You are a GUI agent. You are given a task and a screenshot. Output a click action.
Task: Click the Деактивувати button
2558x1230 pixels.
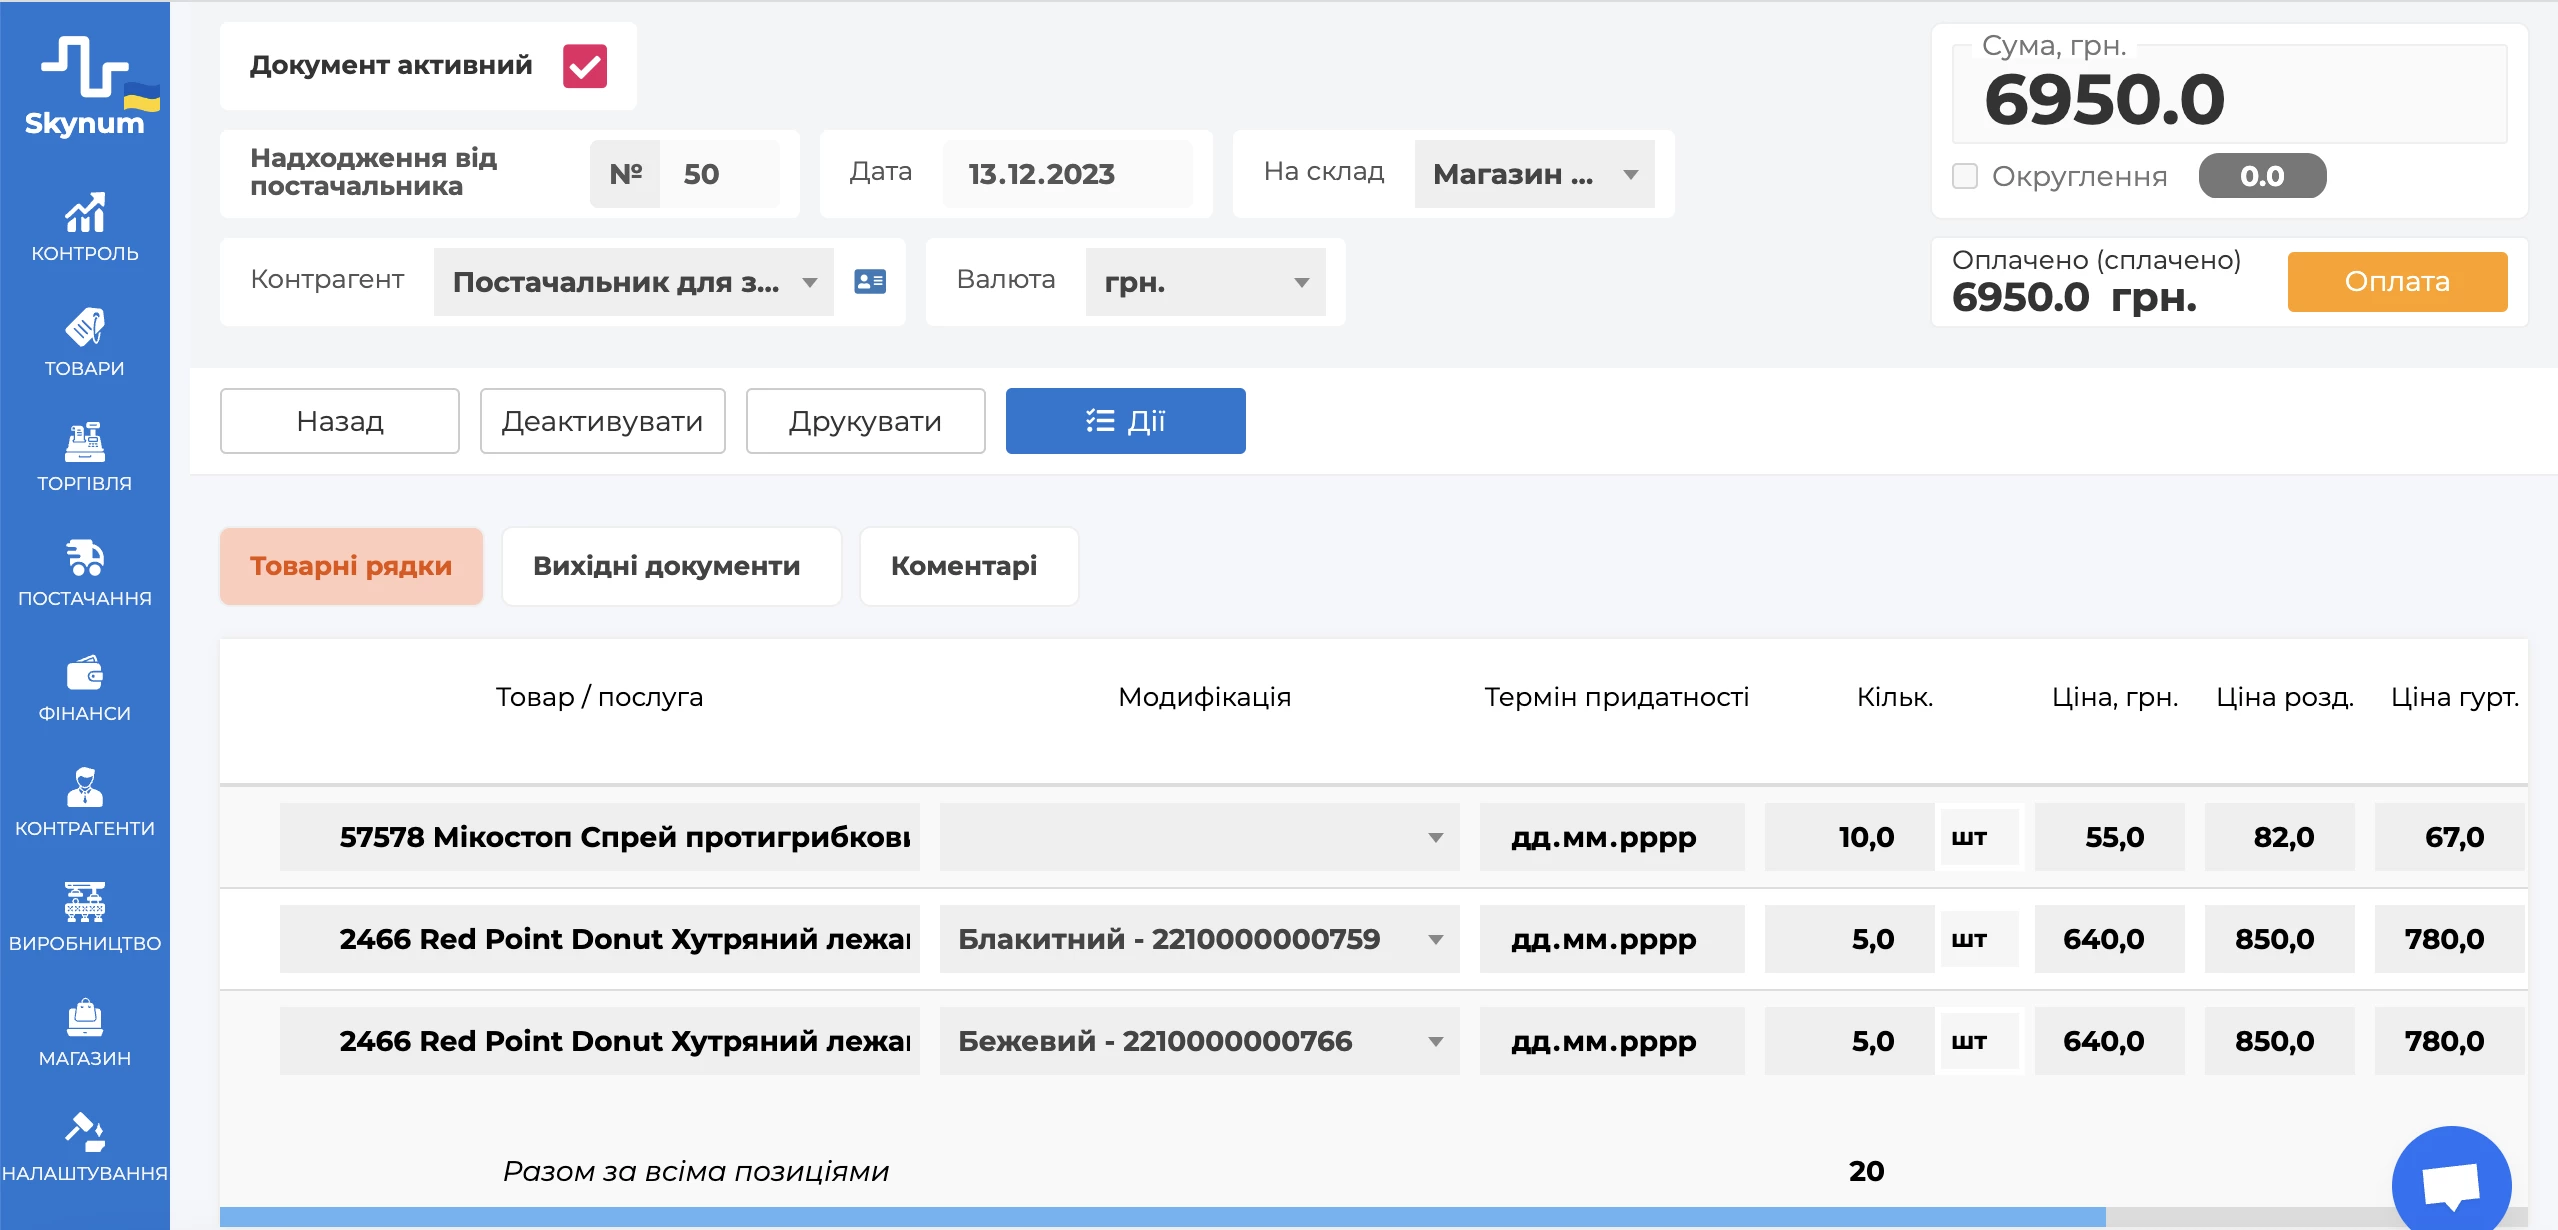(603, 421)
